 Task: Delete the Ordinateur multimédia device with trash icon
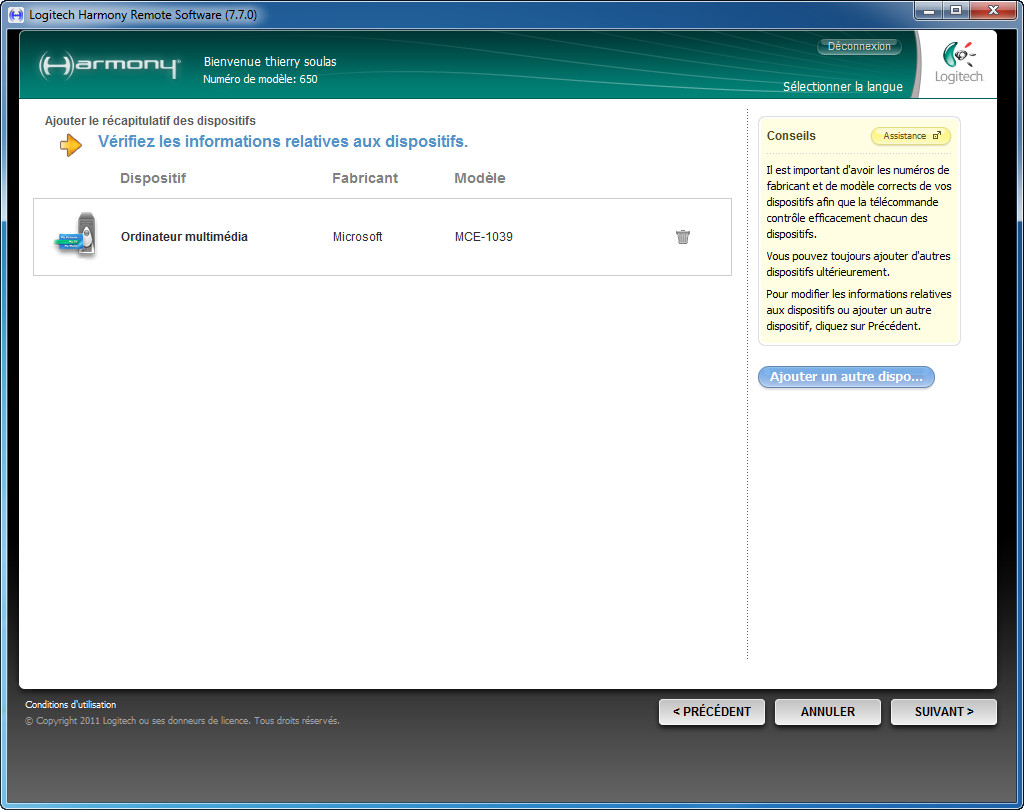coord(682,236)
